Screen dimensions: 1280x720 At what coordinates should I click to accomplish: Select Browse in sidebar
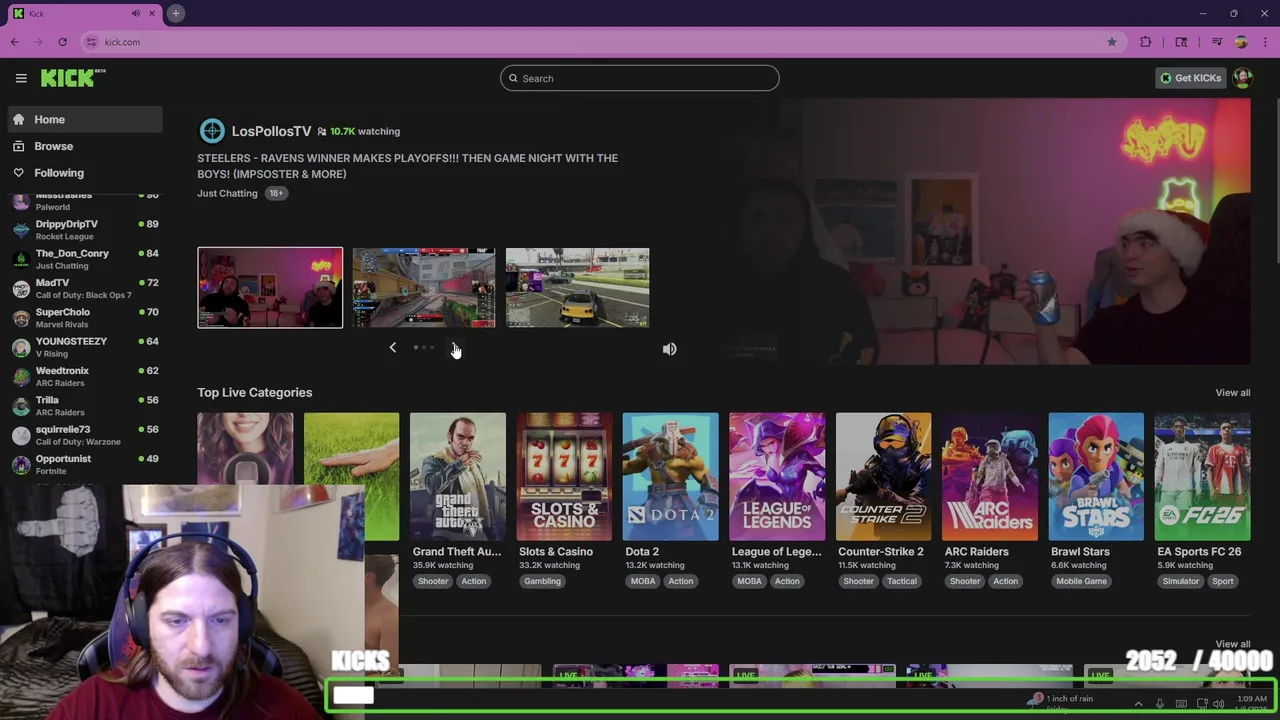86,146
